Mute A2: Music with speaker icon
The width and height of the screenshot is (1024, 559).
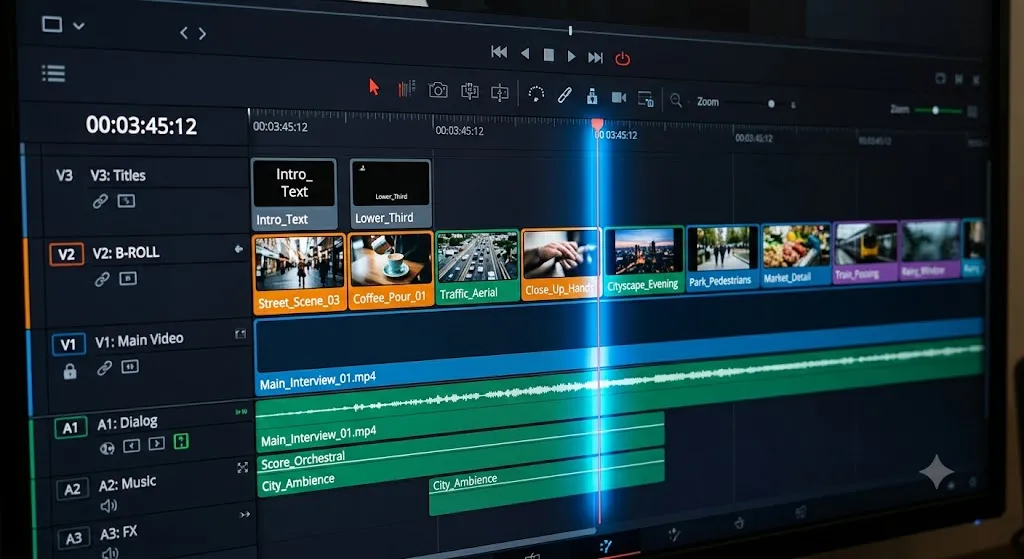pyautogui.click(x=108, y=505)
